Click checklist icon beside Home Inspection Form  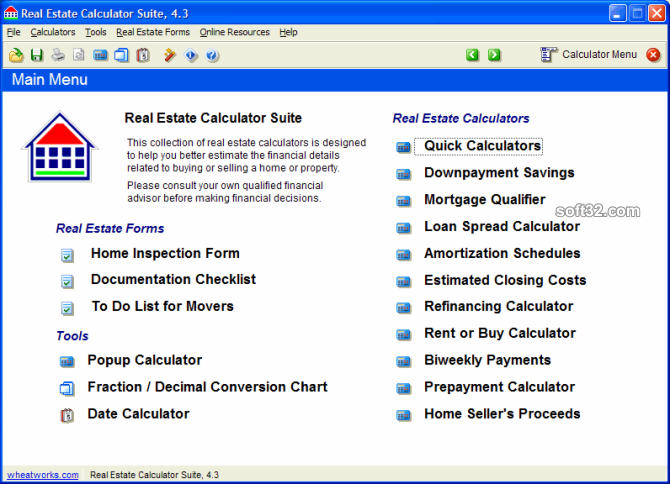67,255
